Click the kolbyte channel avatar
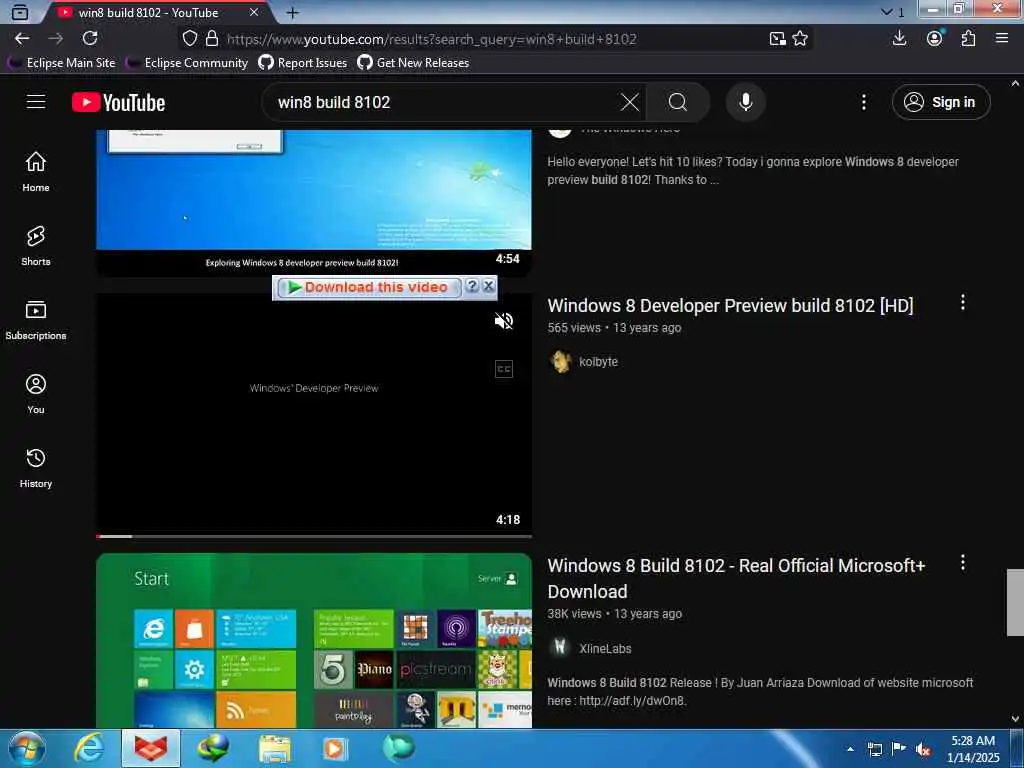The width and height of the screenshot is (1024, 768). pyautogui.click(x=560, y=361)
